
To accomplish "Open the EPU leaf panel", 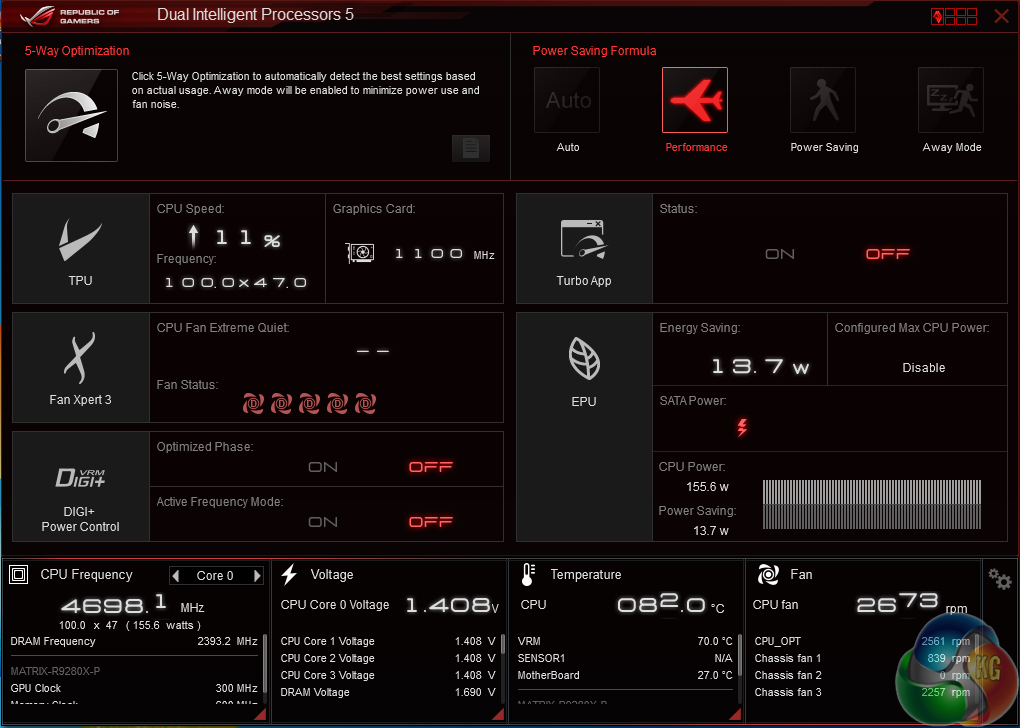I will point(584,427).
